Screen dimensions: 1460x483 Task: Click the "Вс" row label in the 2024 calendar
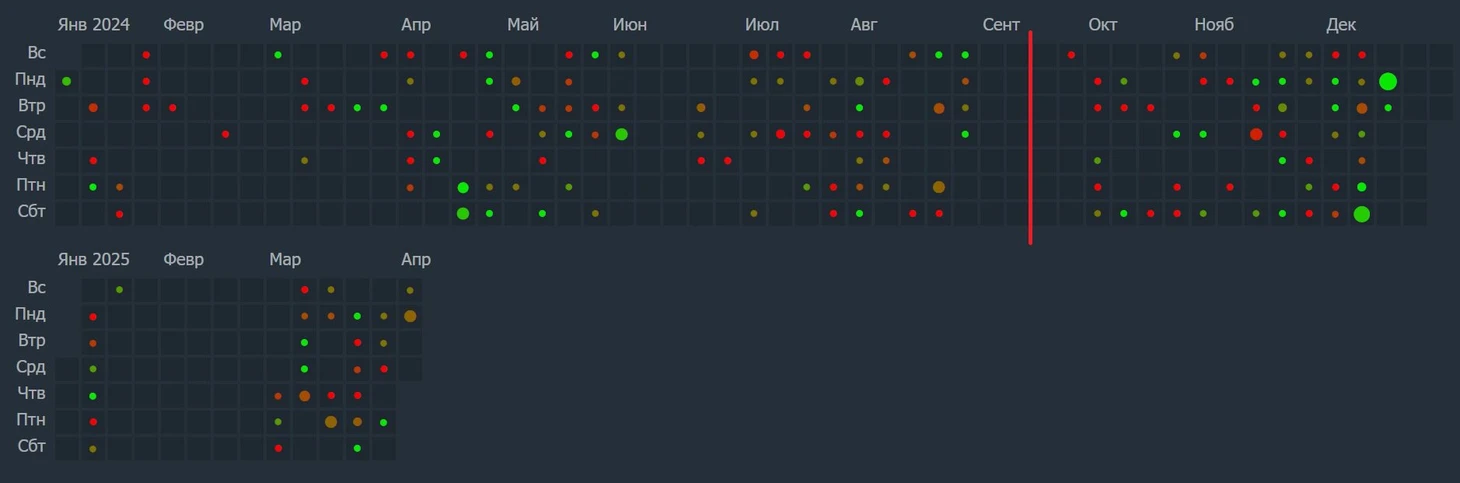coord(36,53)
